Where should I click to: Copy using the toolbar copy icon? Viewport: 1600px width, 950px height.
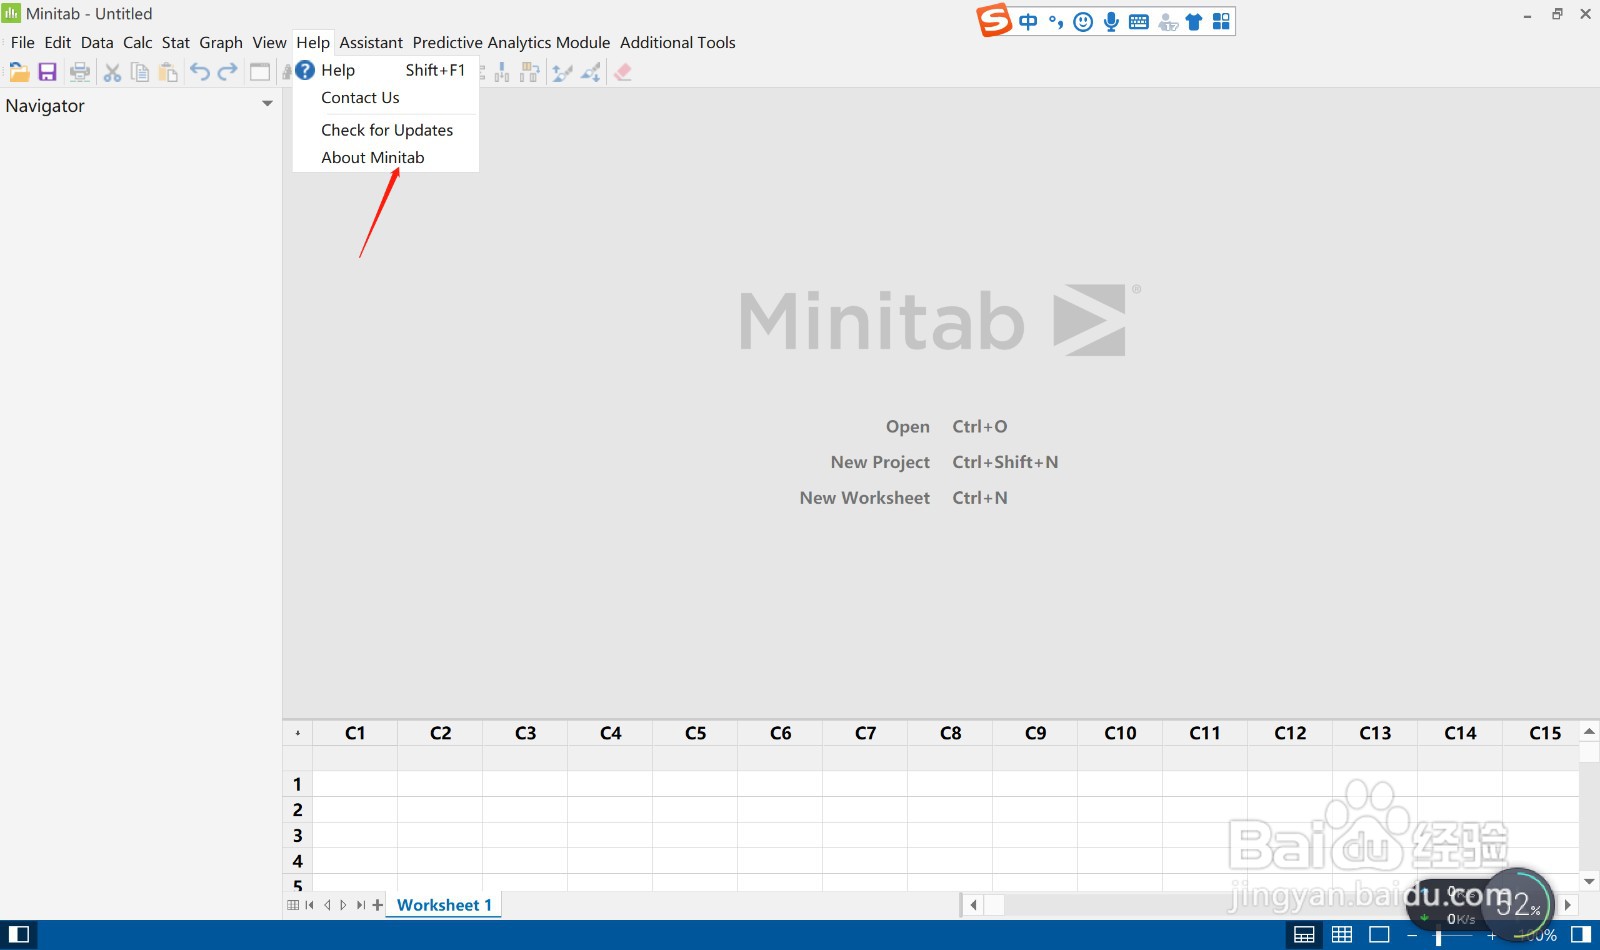coord(140,72)
